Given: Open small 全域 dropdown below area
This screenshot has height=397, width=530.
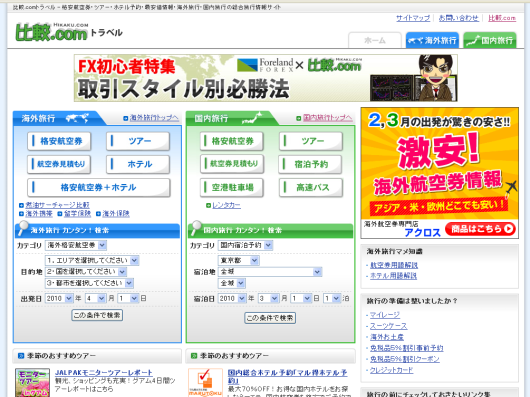Looking at the screenshot, I should click(232, 283).
